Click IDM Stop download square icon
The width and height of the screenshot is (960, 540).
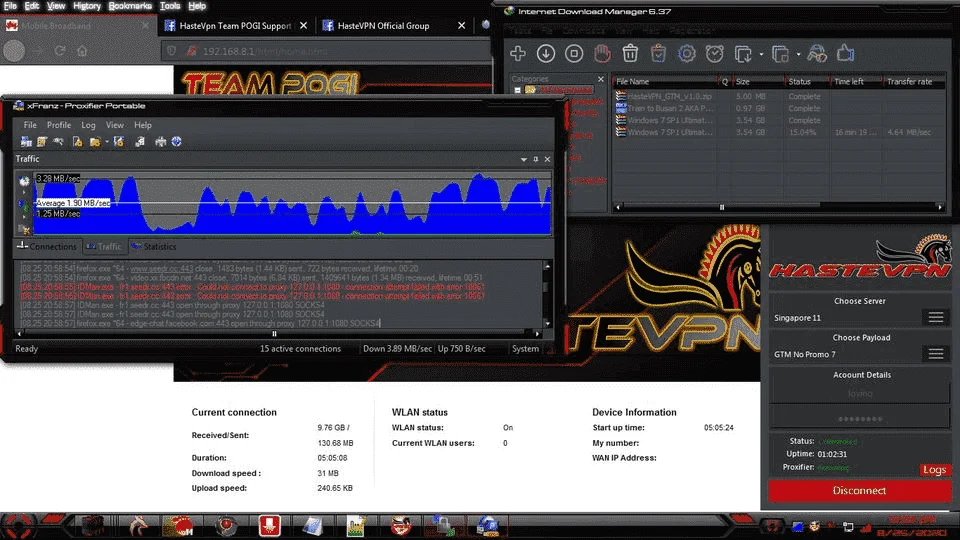tap(574, 54)
